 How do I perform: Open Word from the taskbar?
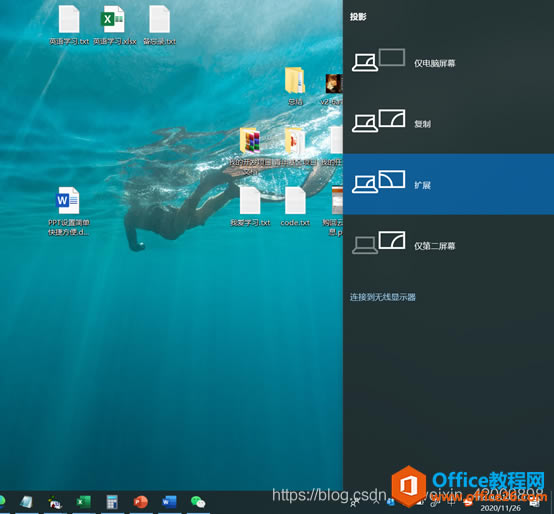(169, 502)
